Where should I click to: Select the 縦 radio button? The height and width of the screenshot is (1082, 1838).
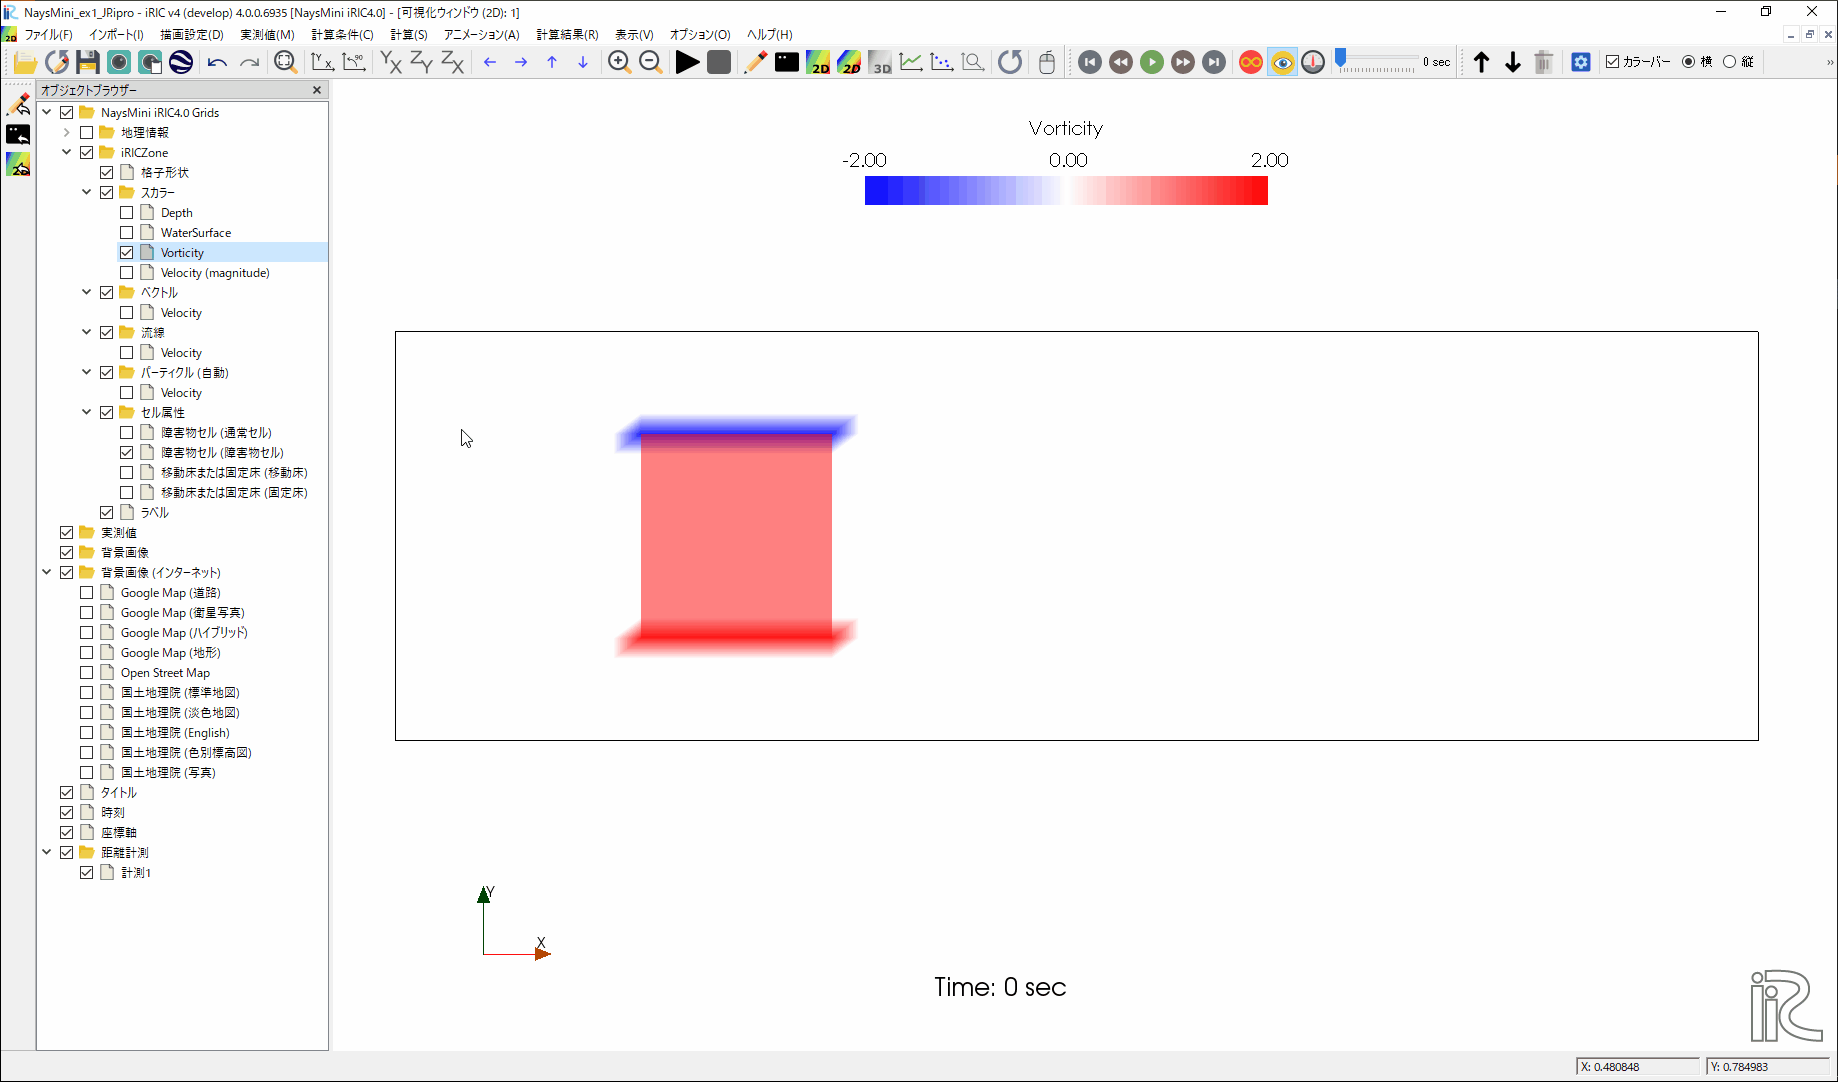tap(1729, 62)
